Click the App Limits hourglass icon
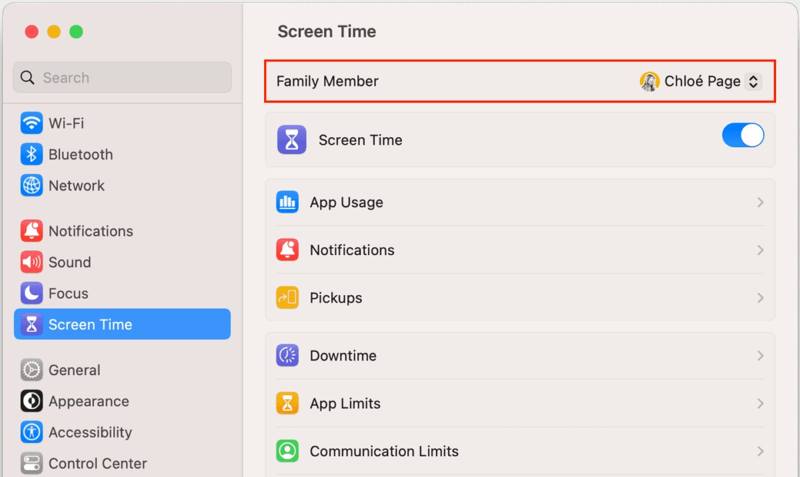The height and width of the screenshot is (477, 800). [287, 403]
